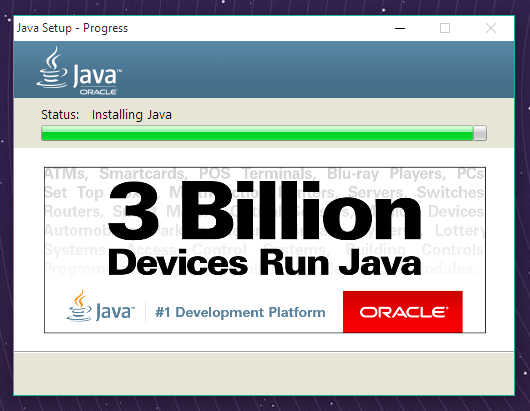Click the 'Status:' label
The image size is (530, 411).
pyautogui.click(x=60, y=115)
